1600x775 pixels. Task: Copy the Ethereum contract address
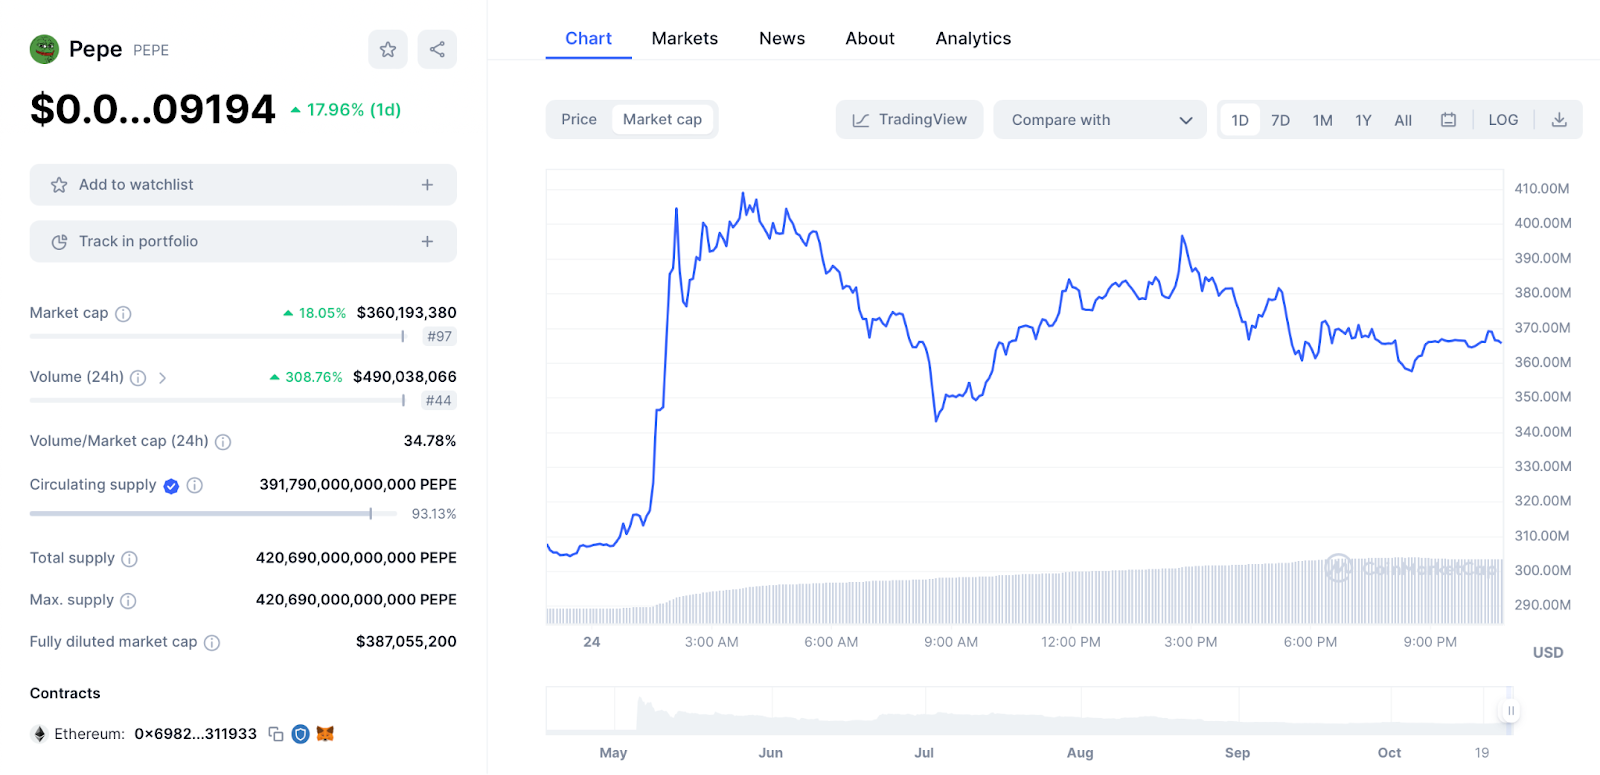coord(276,734)
